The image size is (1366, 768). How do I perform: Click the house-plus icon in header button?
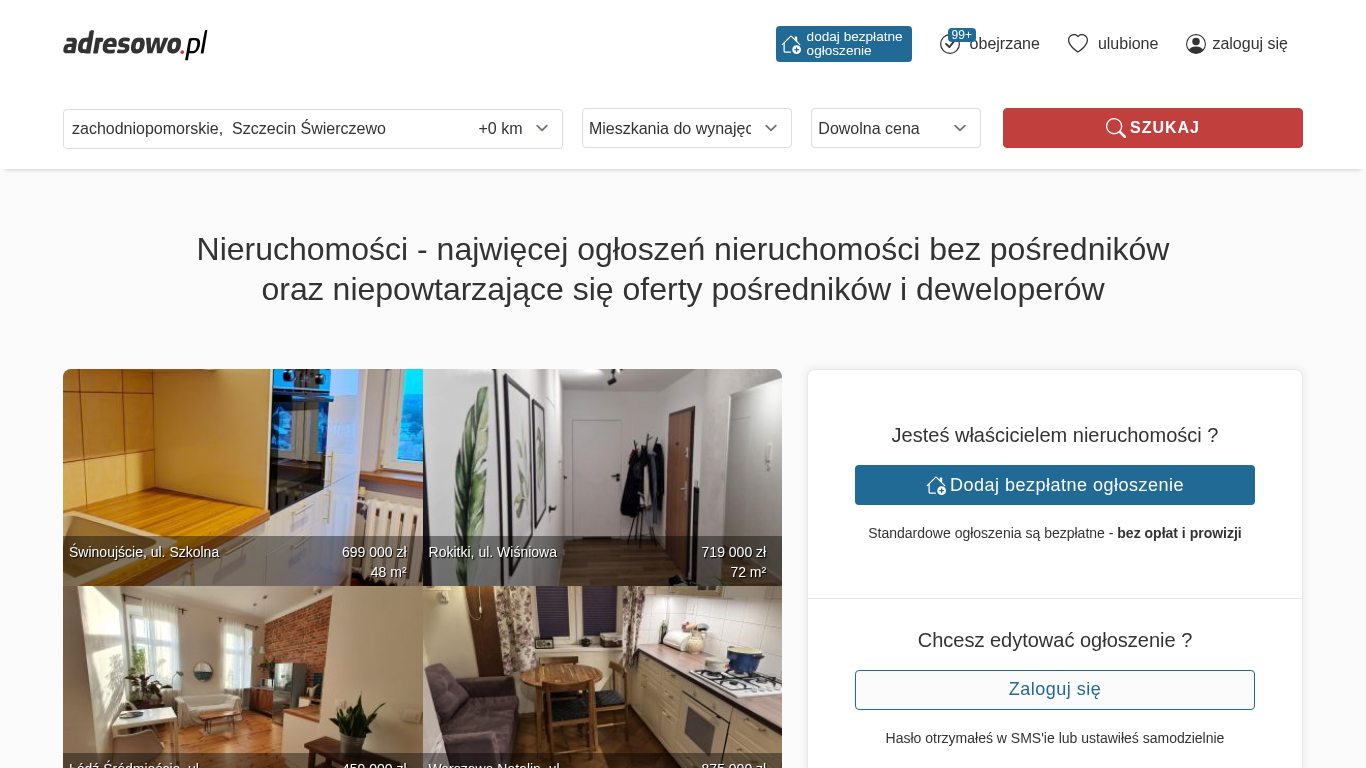click(x=791, y=44)
